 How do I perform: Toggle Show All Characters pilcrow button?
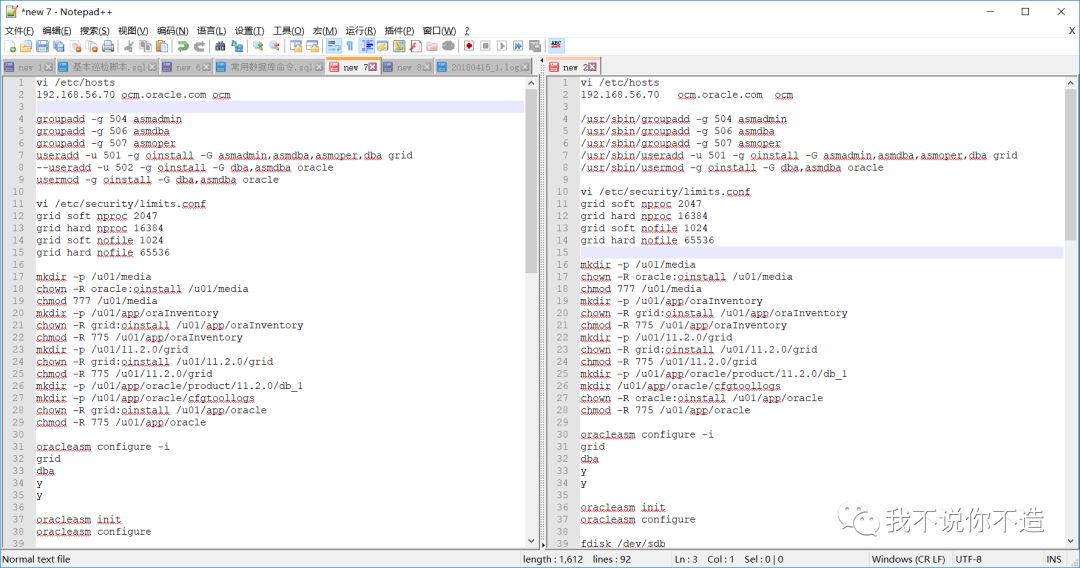(350, 46)
